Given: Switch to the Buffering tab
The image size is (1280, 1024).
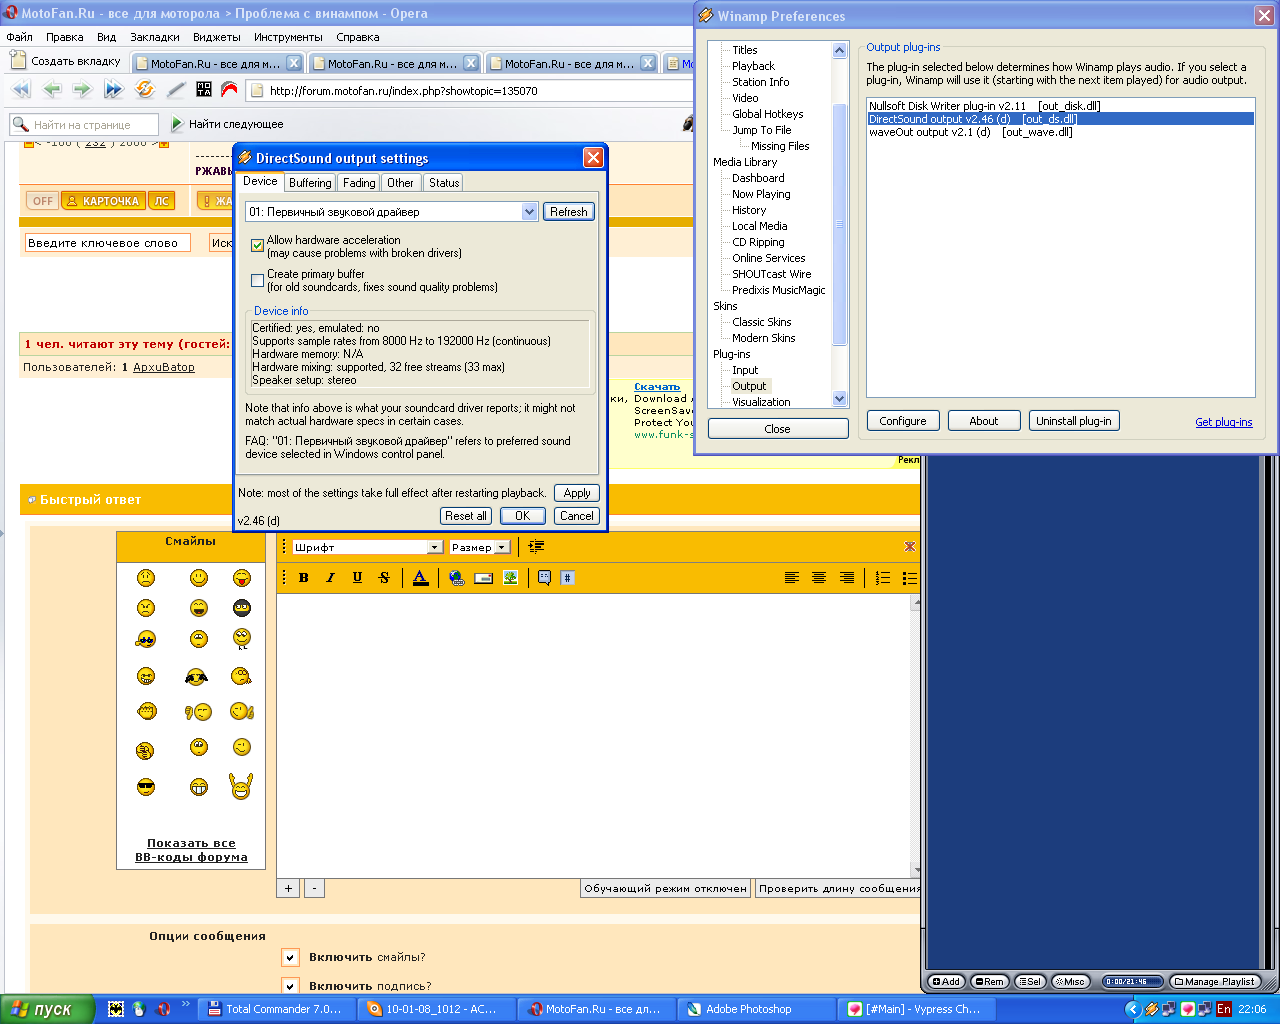Looking at the screenshot, I should [x=310, y=183].
